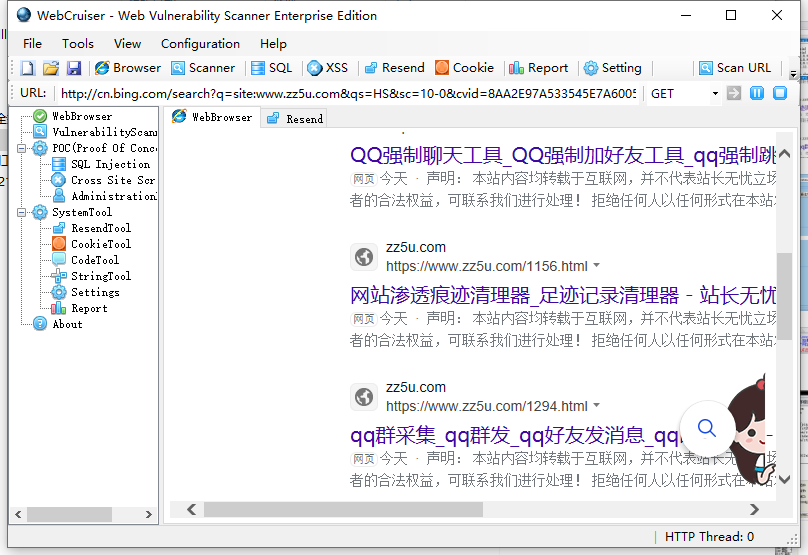Open Report from the toolbar

(x=538, y=68)
